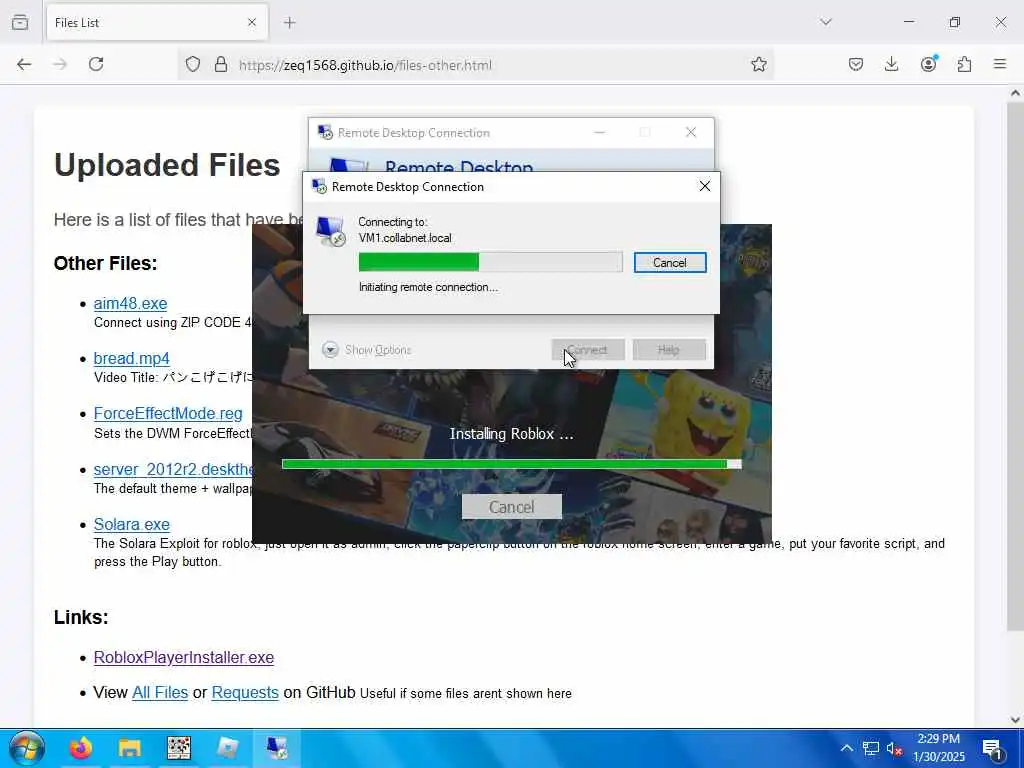Open Firefox from the taskbar
Screen dimensions: 1024x768
click(81, 748)
